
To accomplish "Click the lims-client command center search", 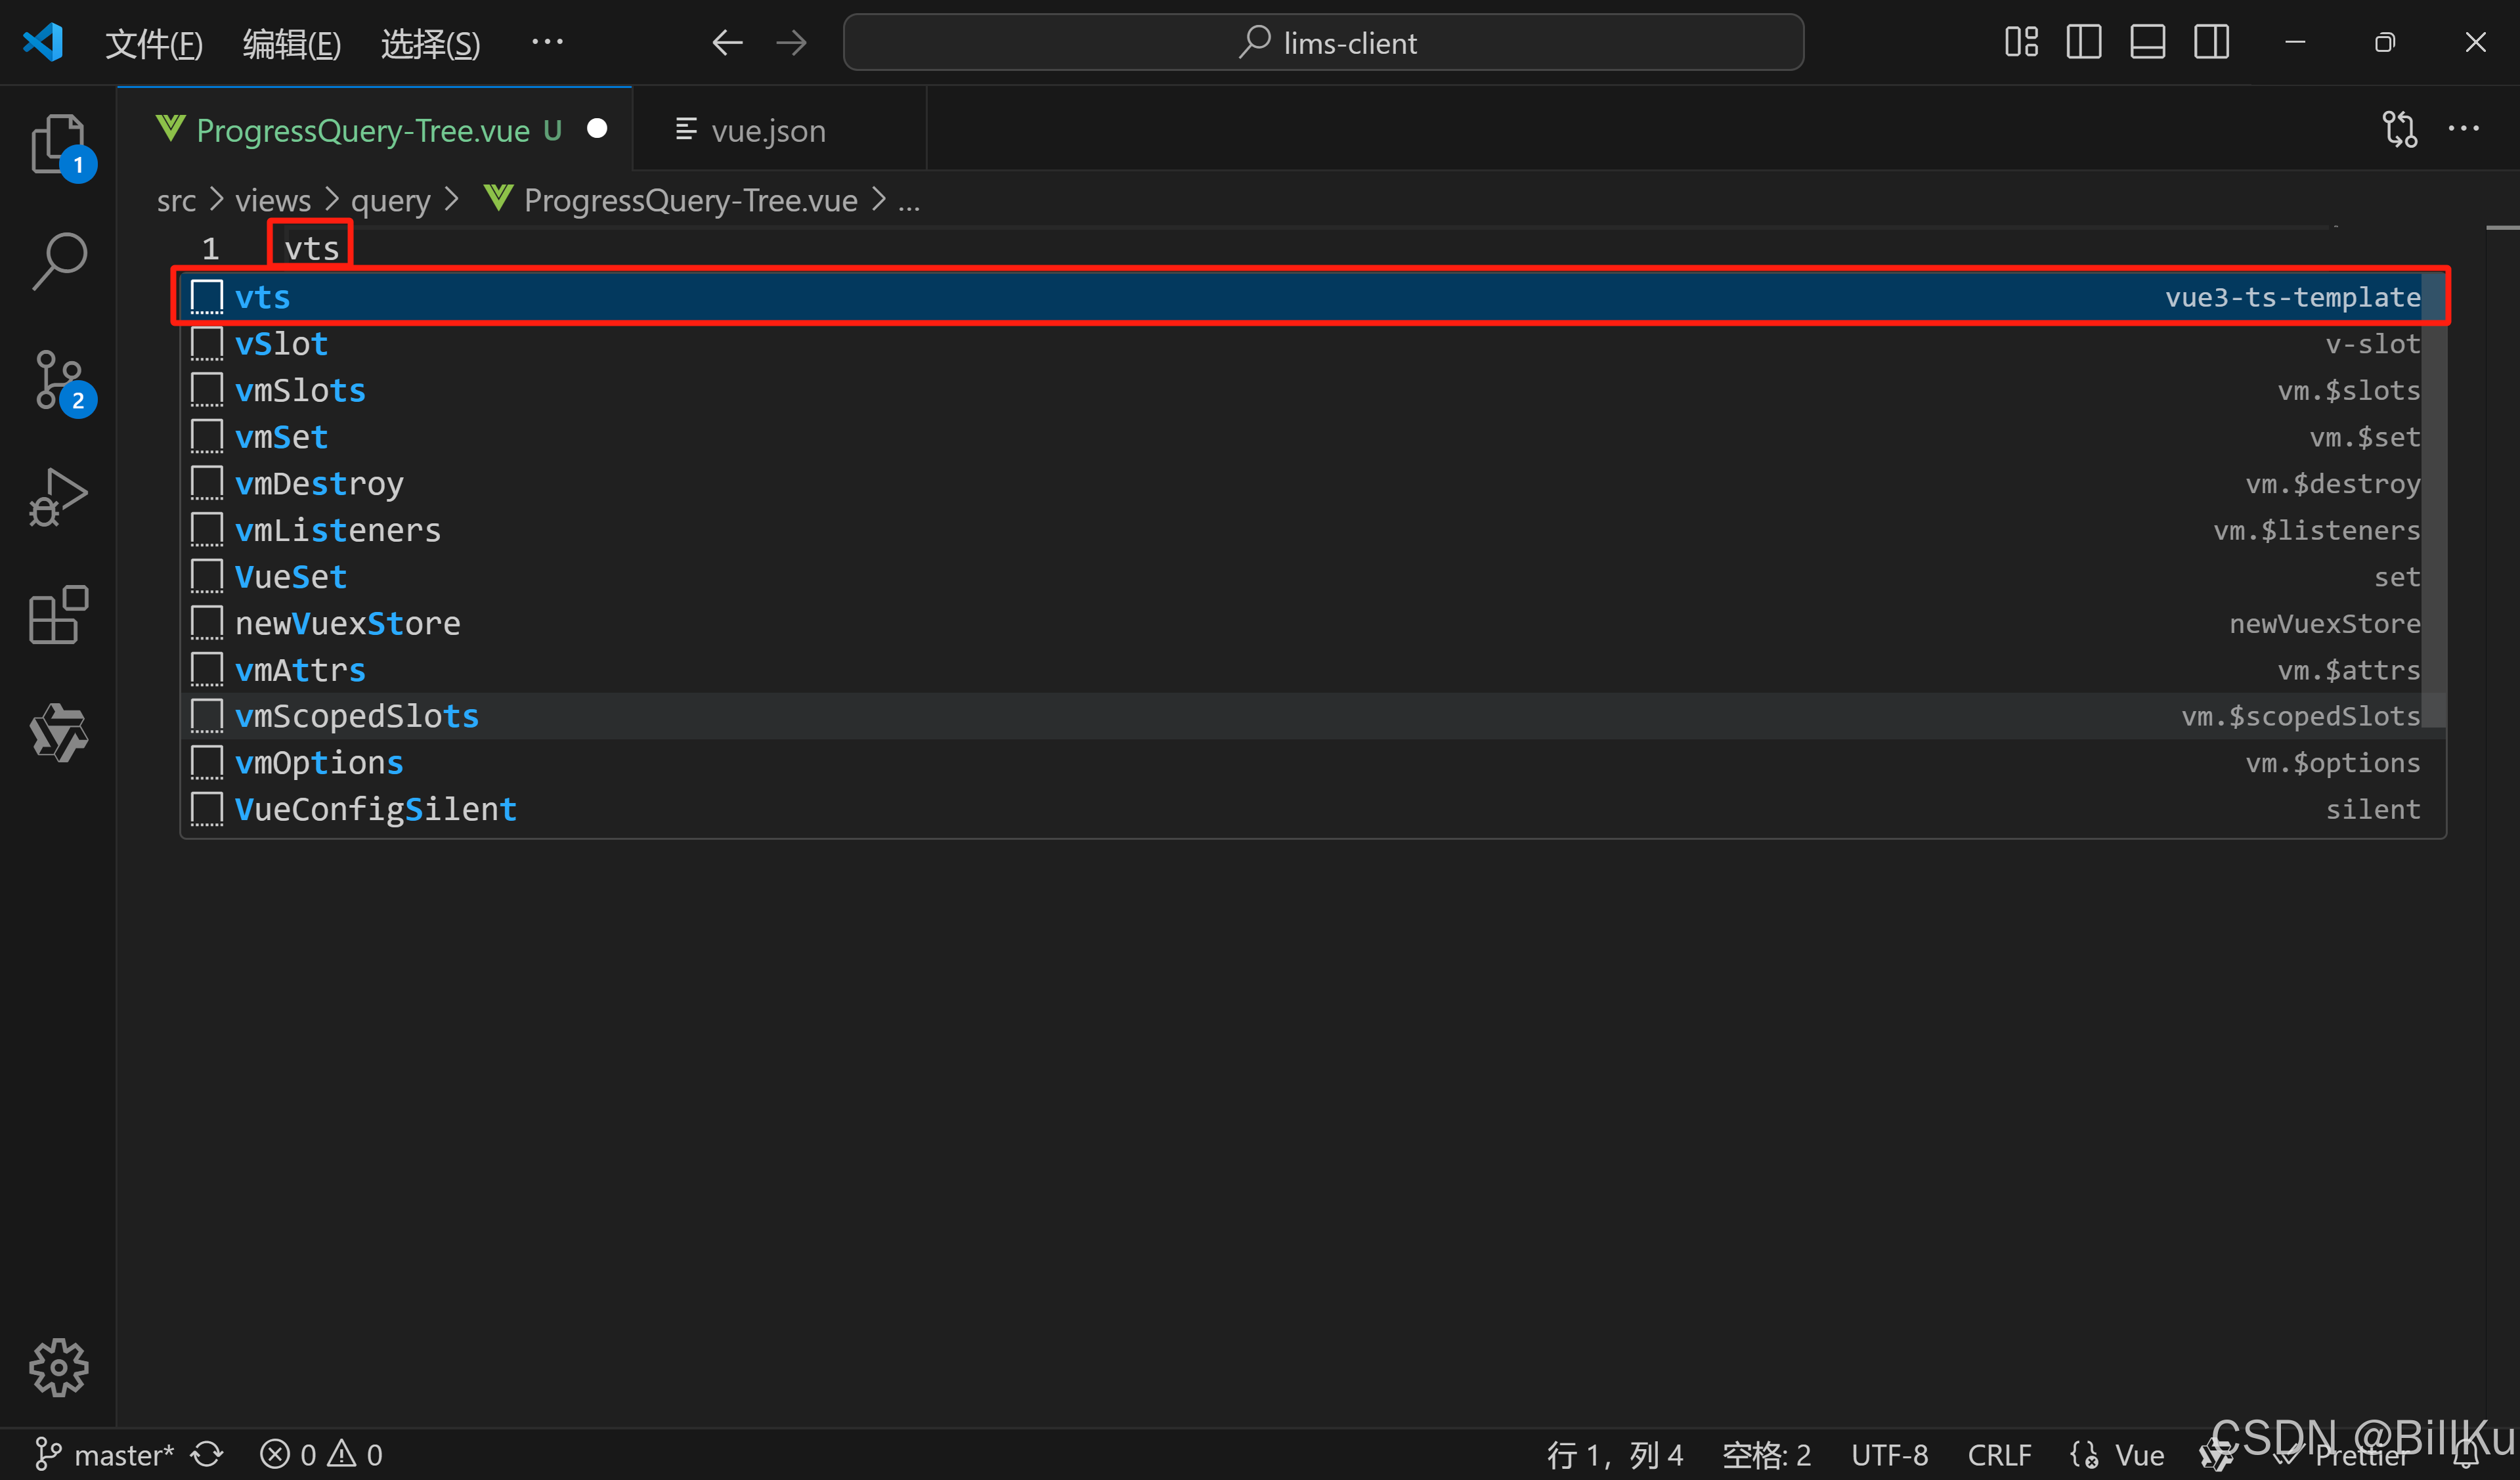I will [x=1323, y=43].
